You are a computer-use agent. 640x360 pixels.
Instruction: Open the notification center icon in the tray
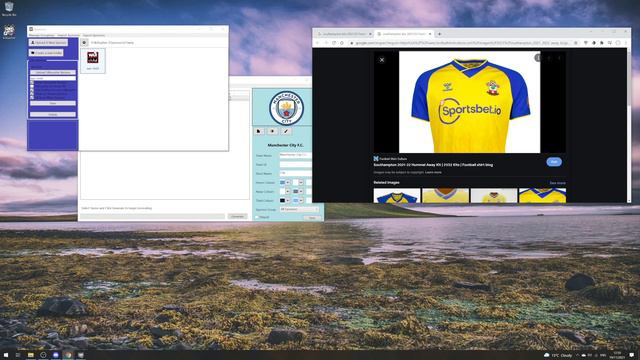point(632,355)
